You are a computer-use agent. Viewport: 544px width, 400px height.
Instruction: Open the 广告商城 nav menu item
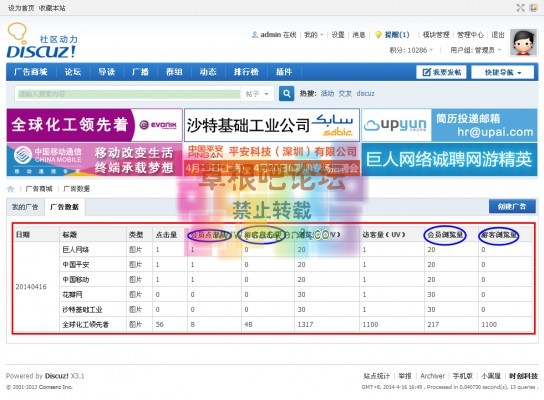point(31,72)
